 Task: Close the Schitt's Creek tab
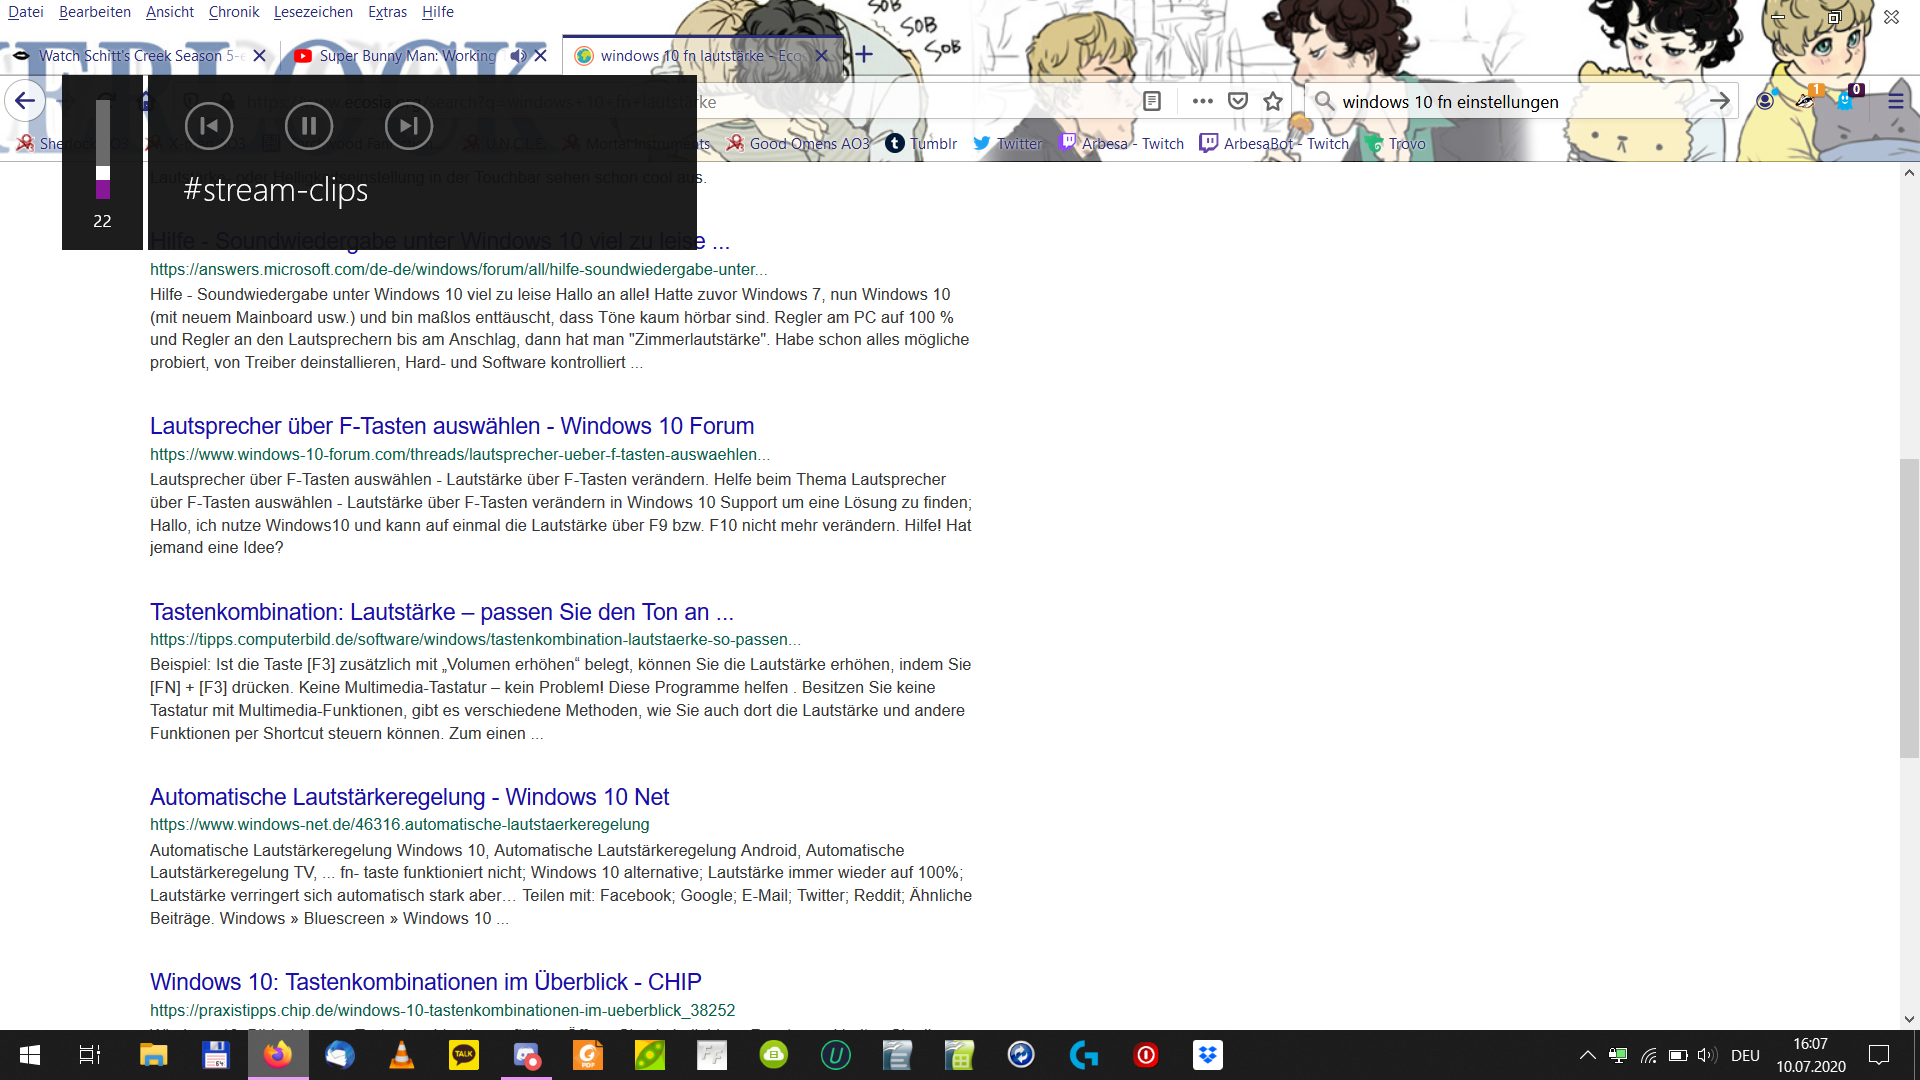pyautogui.click(x=260, y=56)
